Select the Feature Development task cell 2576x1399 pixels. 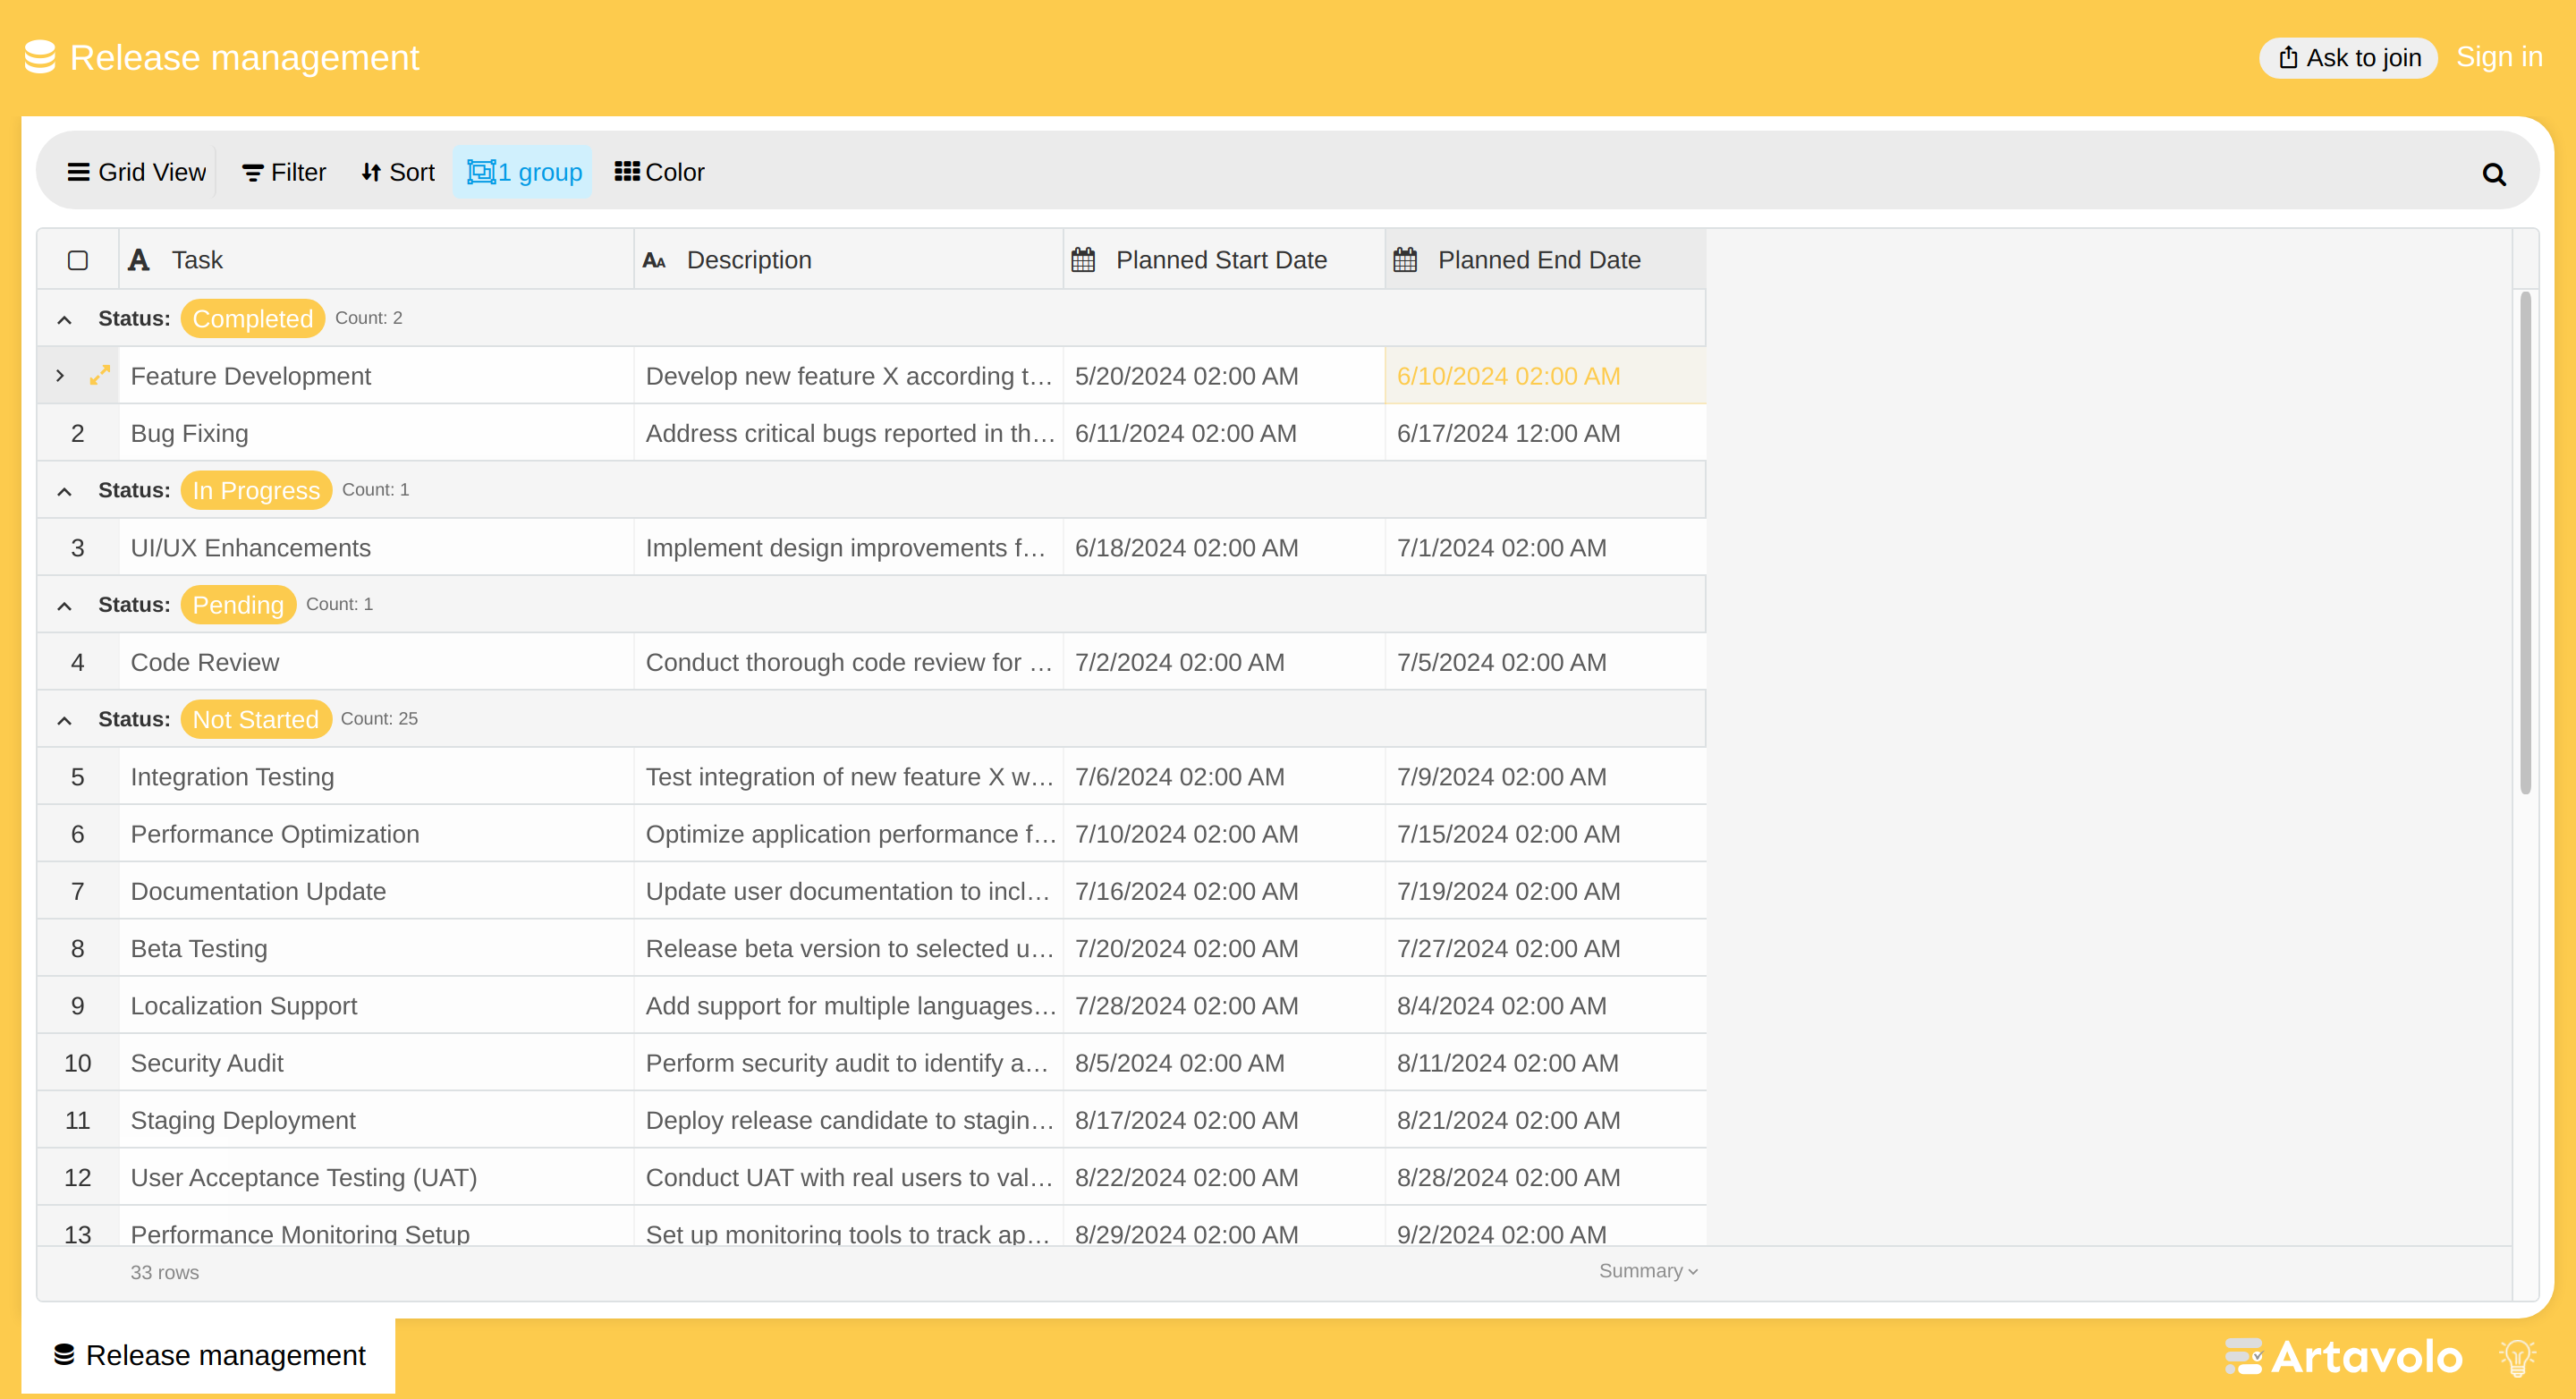[x=376, y=376]
